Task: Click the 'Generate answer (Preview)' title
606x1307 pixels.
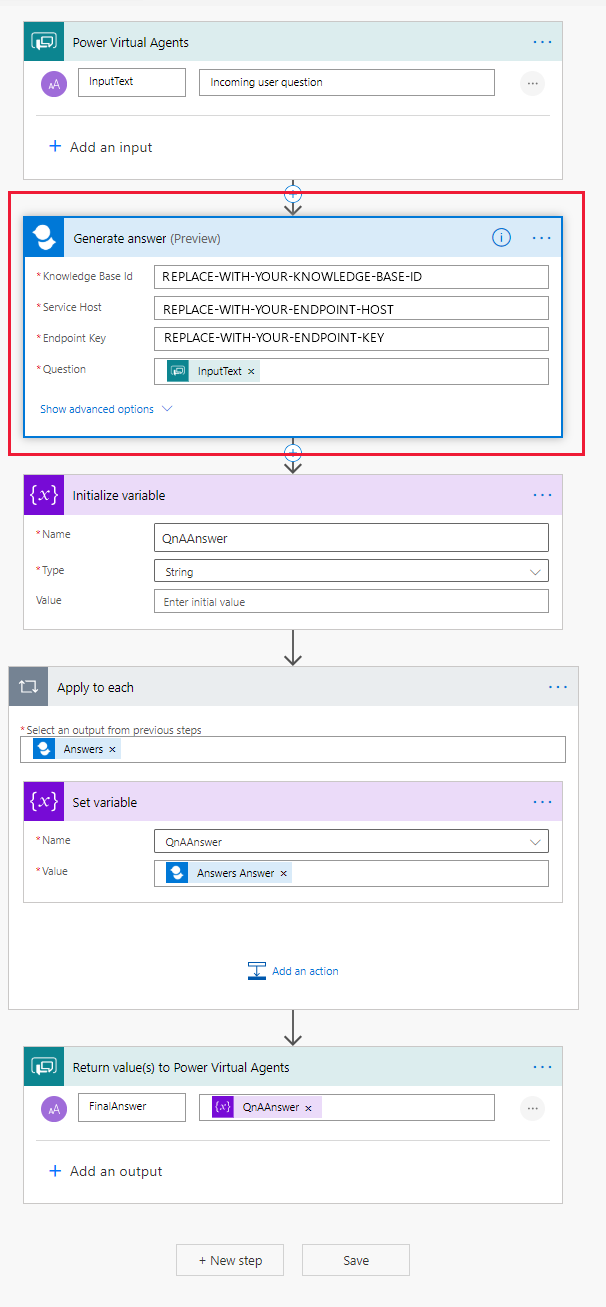Action: [147, 238]
